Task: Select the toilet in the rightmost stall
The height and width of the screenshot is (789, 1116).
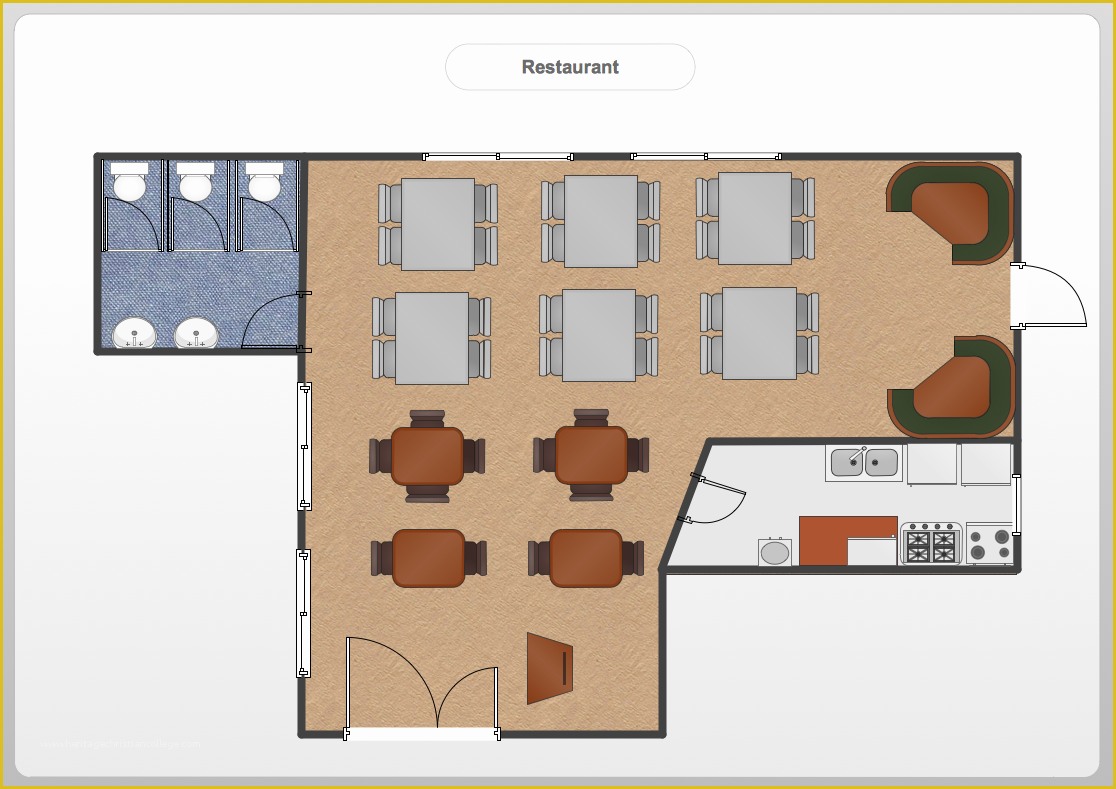Action: pos(264,182)
